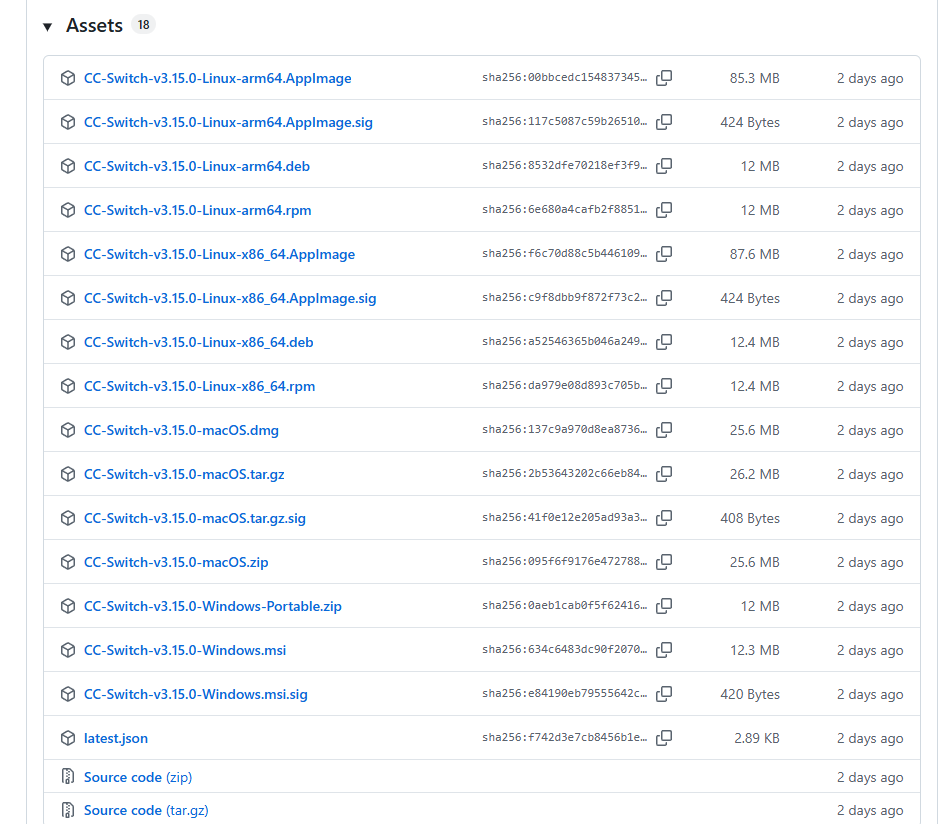The height and width of the screenshot is (824, 939).
Task: Copy sha256 for Windows-Portable.zip
Action: click(x=664, y=606)
